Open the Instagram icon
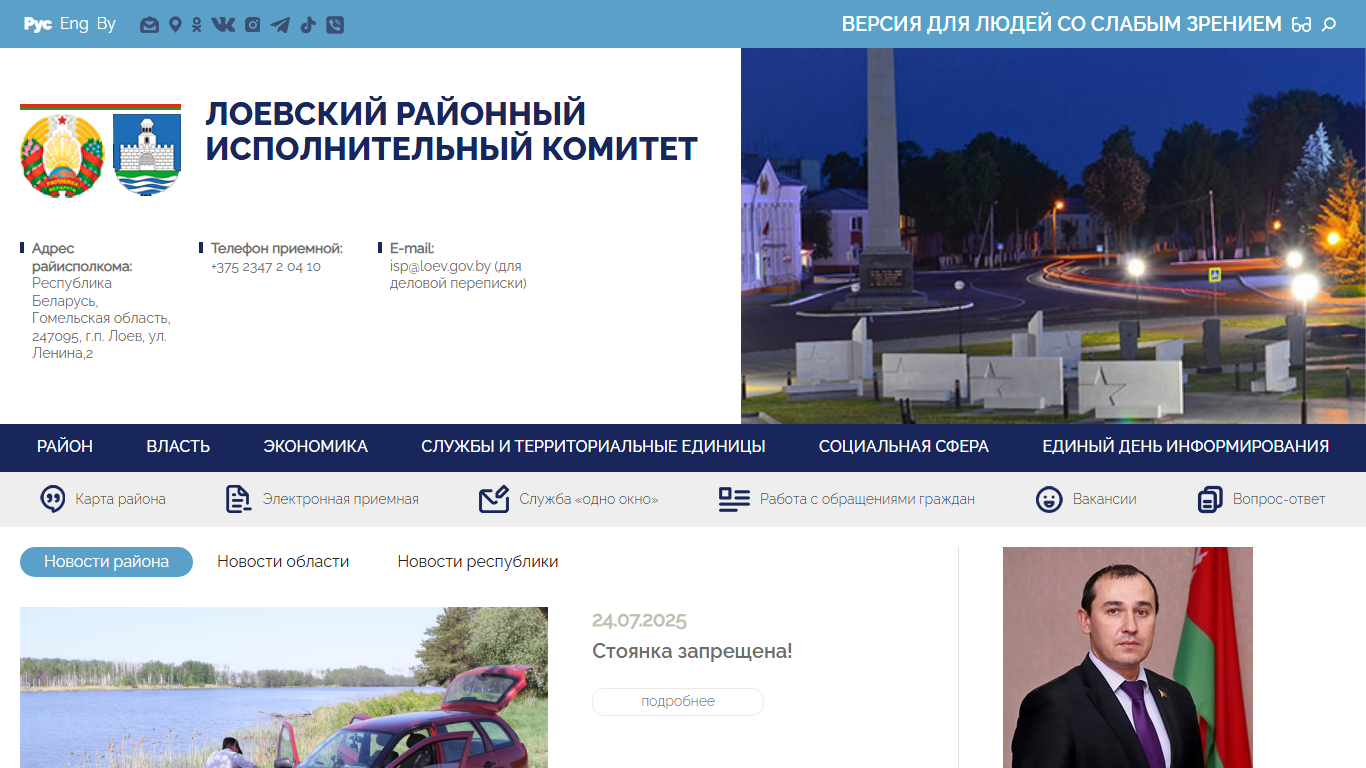 (253, 25)
